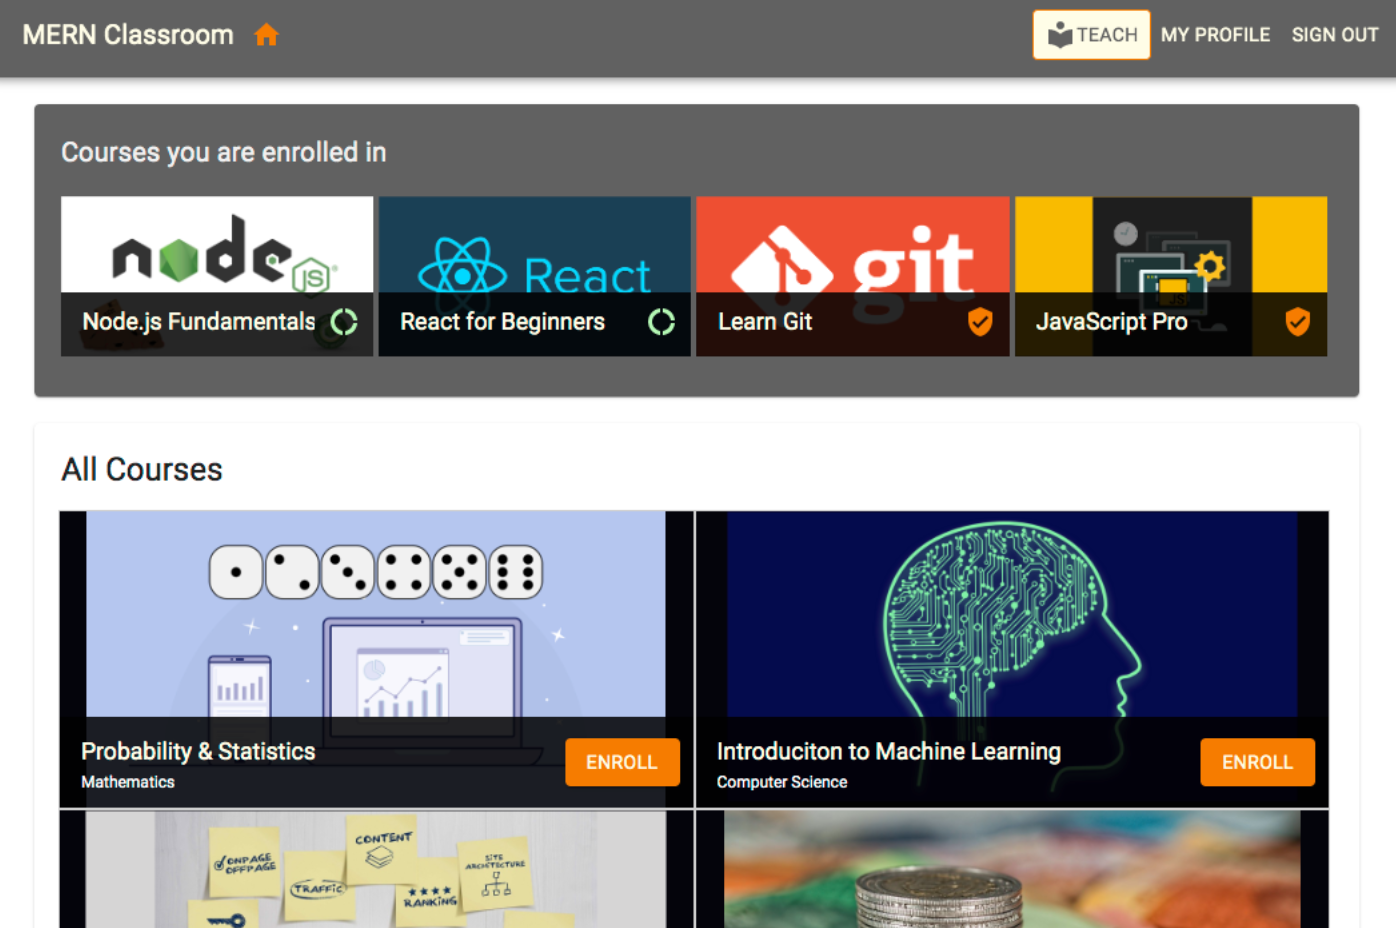The image size is (1396, 928).
Task: Open MY PROFILE from the navbar
Action: coord(1216,34)
